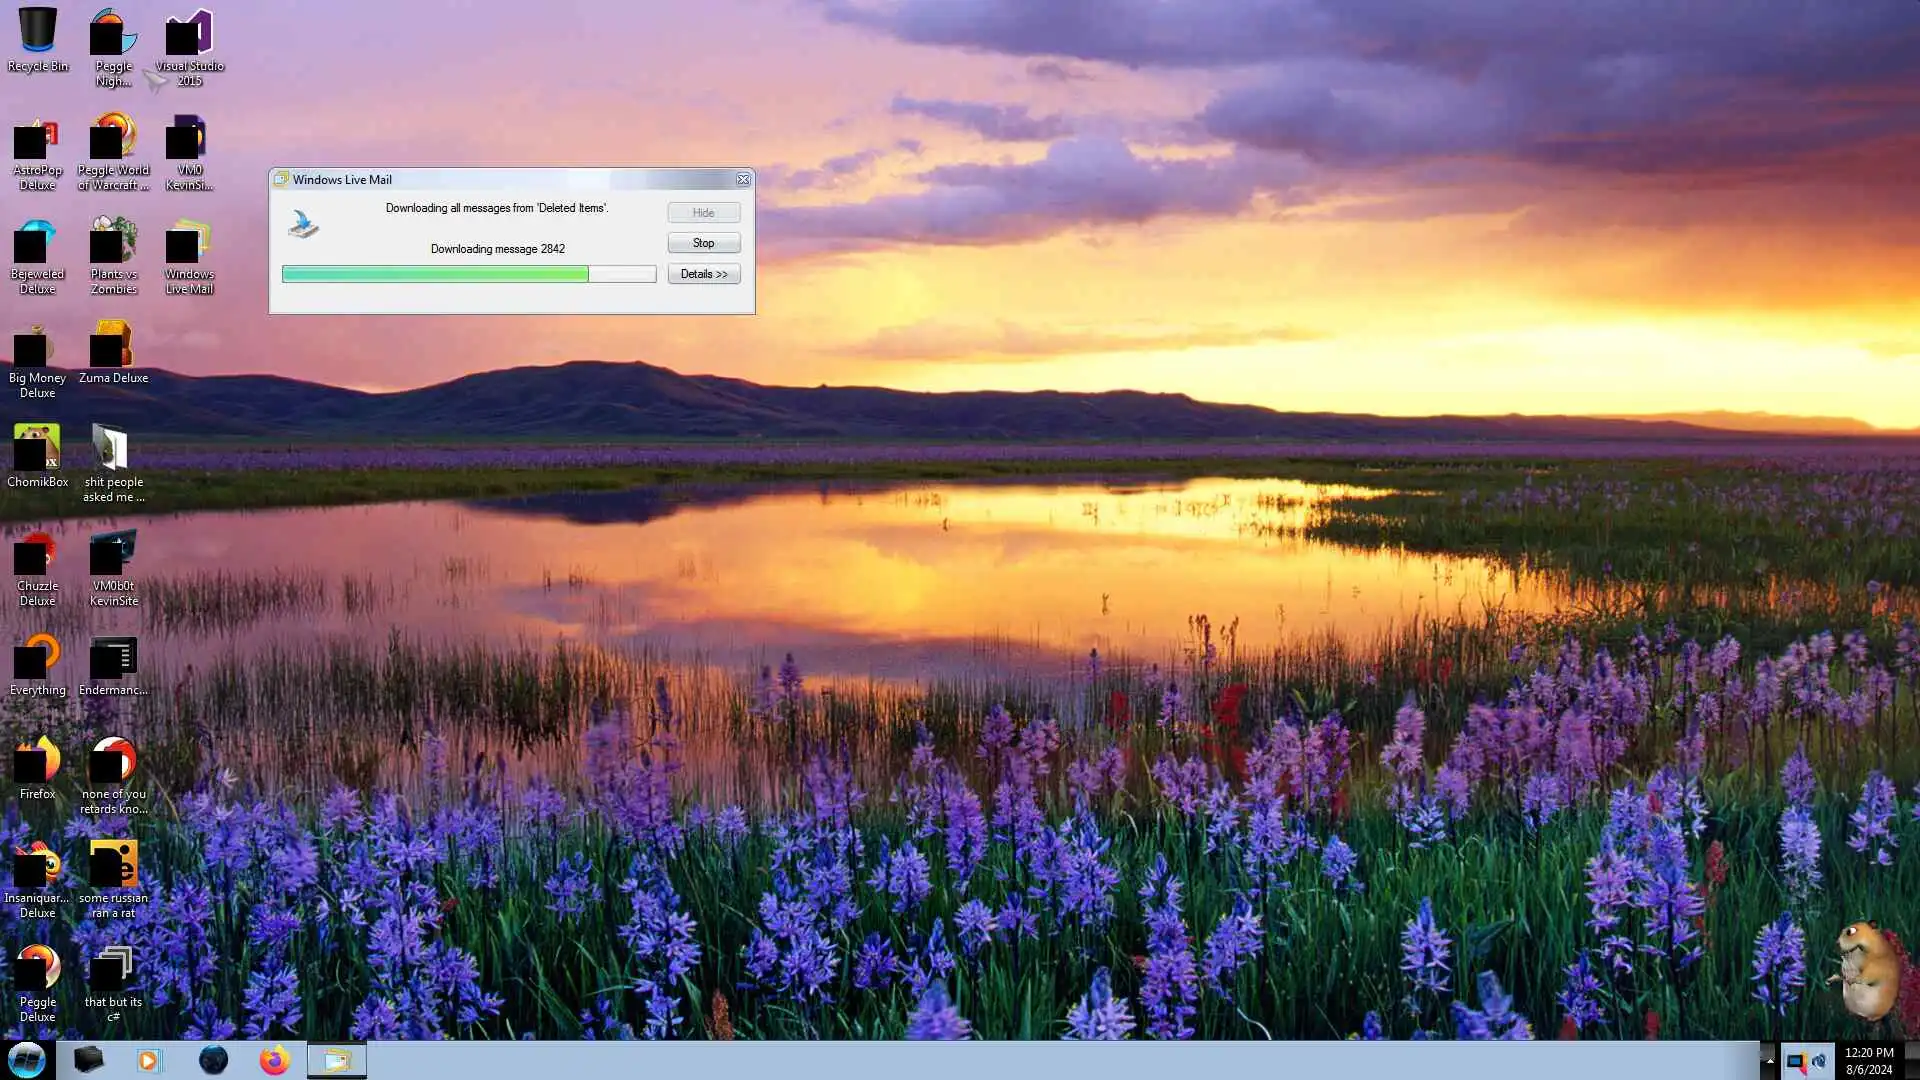Click Firefox in the taskbar

274,1060
